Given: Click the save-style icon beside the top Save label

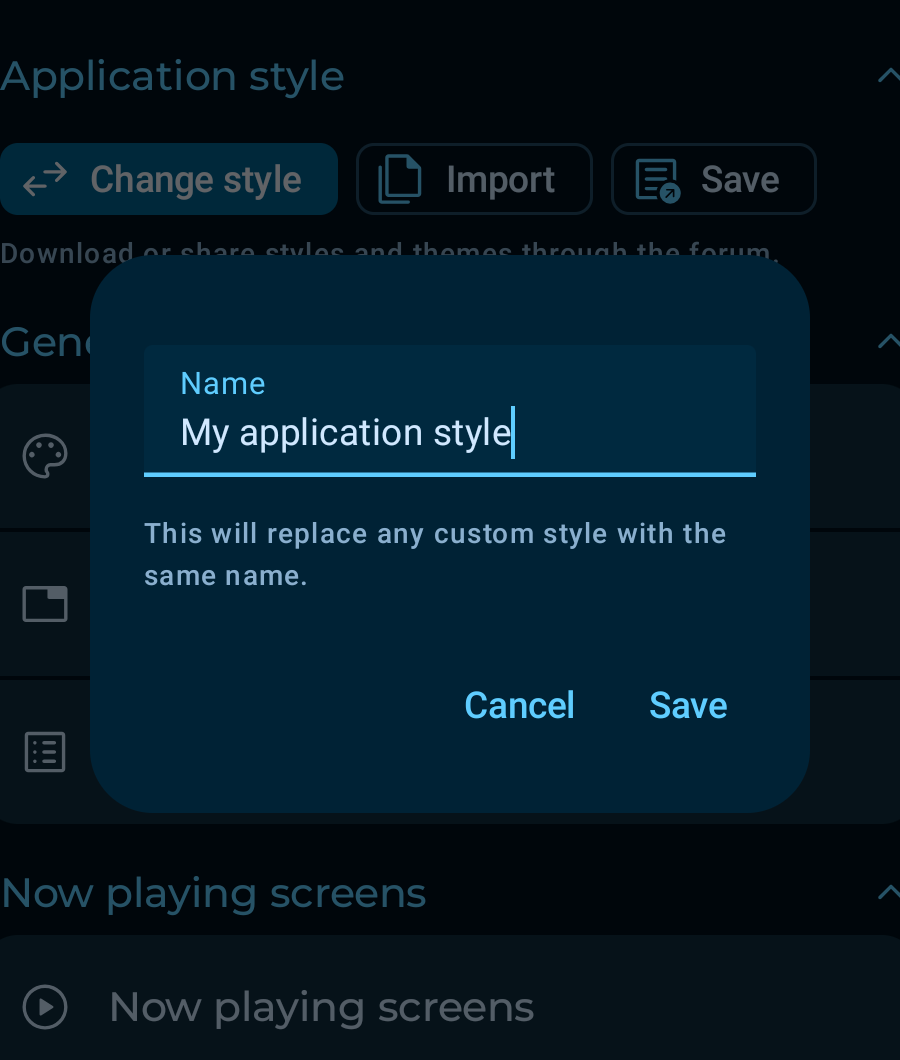Looking at the screenshot, I should [657, 180].
